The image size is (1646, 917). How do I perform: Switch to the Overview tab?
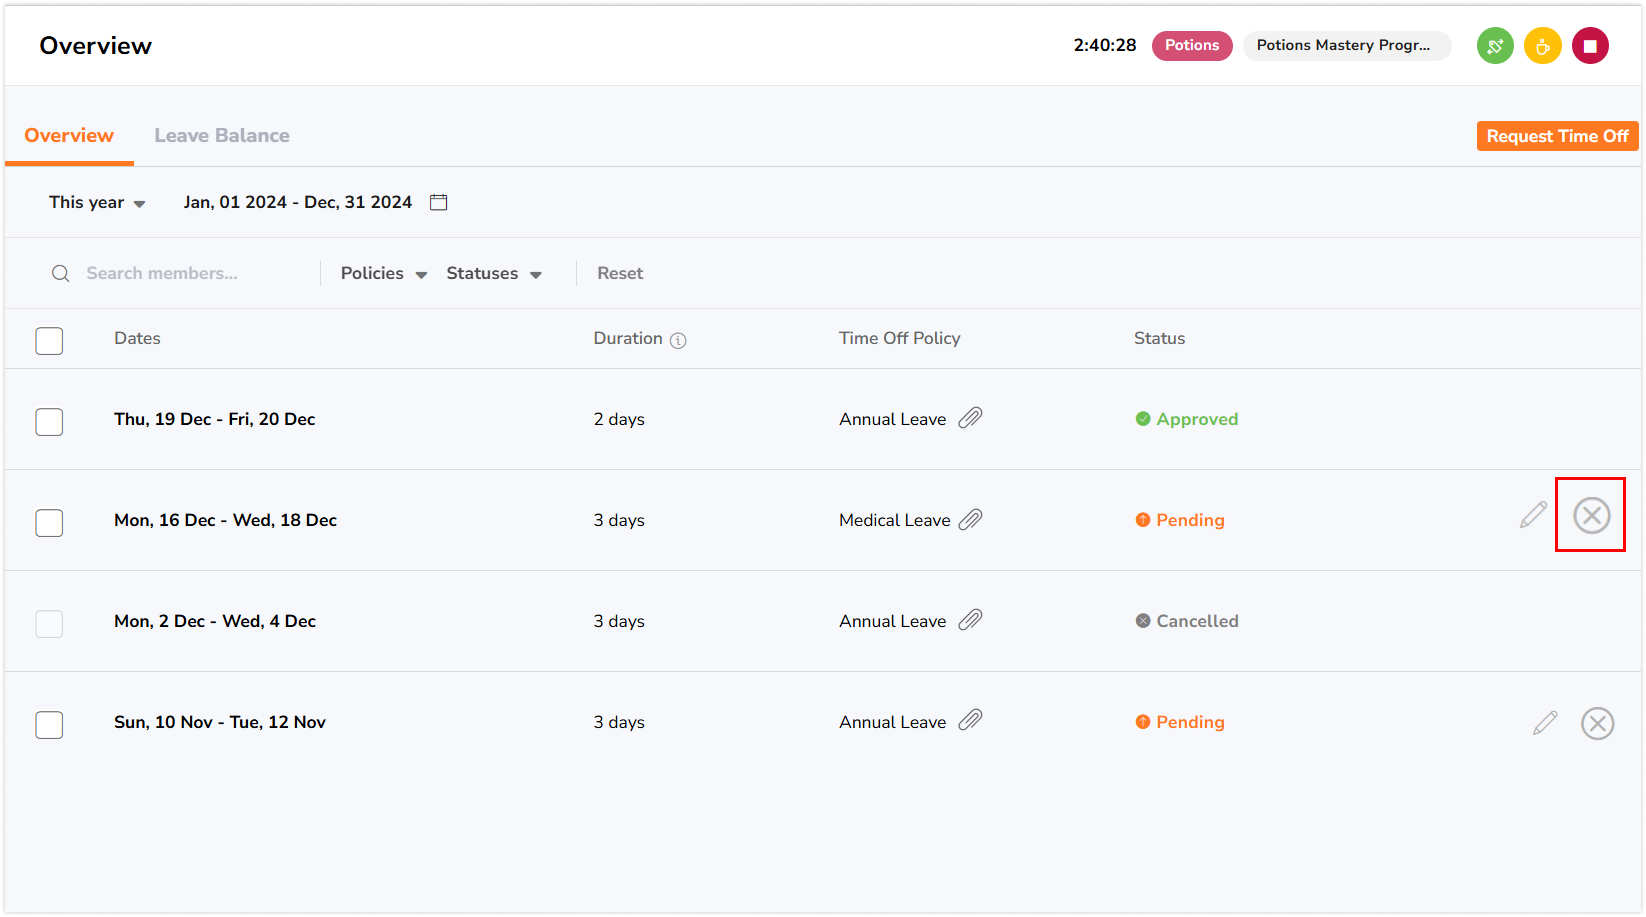(69, 135)
